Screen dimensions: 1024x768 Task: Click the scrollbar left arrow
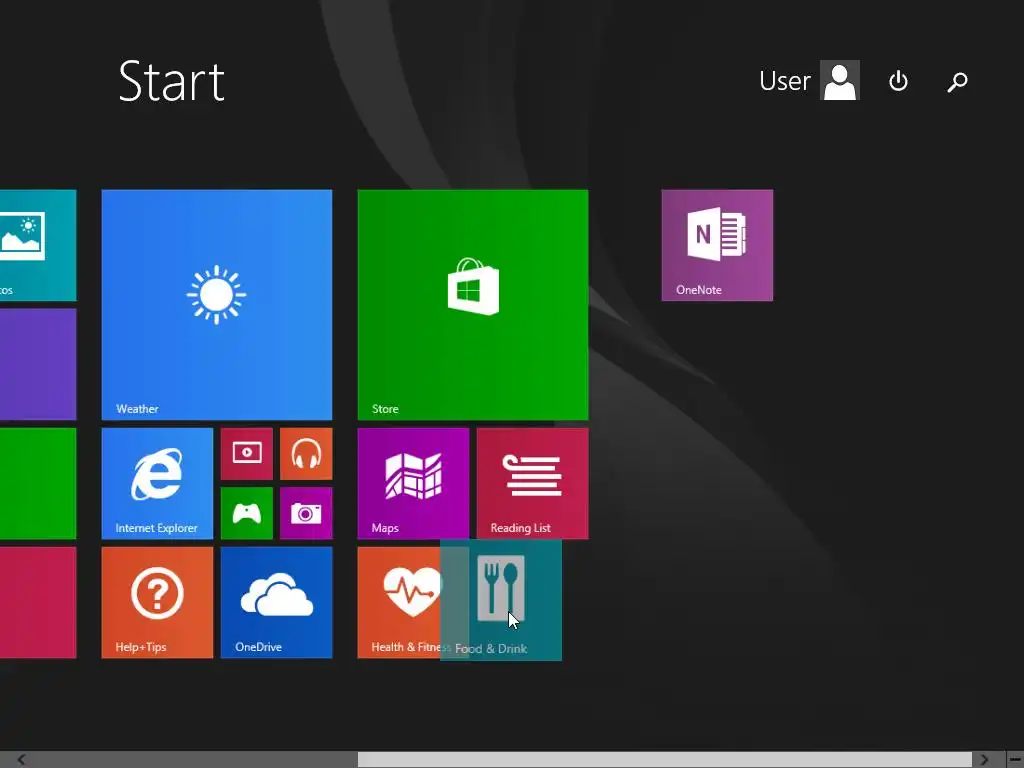click(22, 760)
